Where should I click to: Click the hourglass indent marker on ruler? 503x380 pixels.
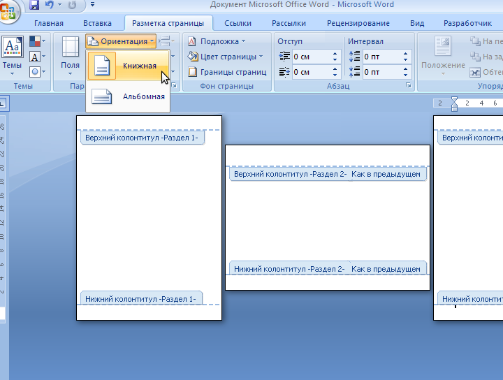[x=454, y=103]
